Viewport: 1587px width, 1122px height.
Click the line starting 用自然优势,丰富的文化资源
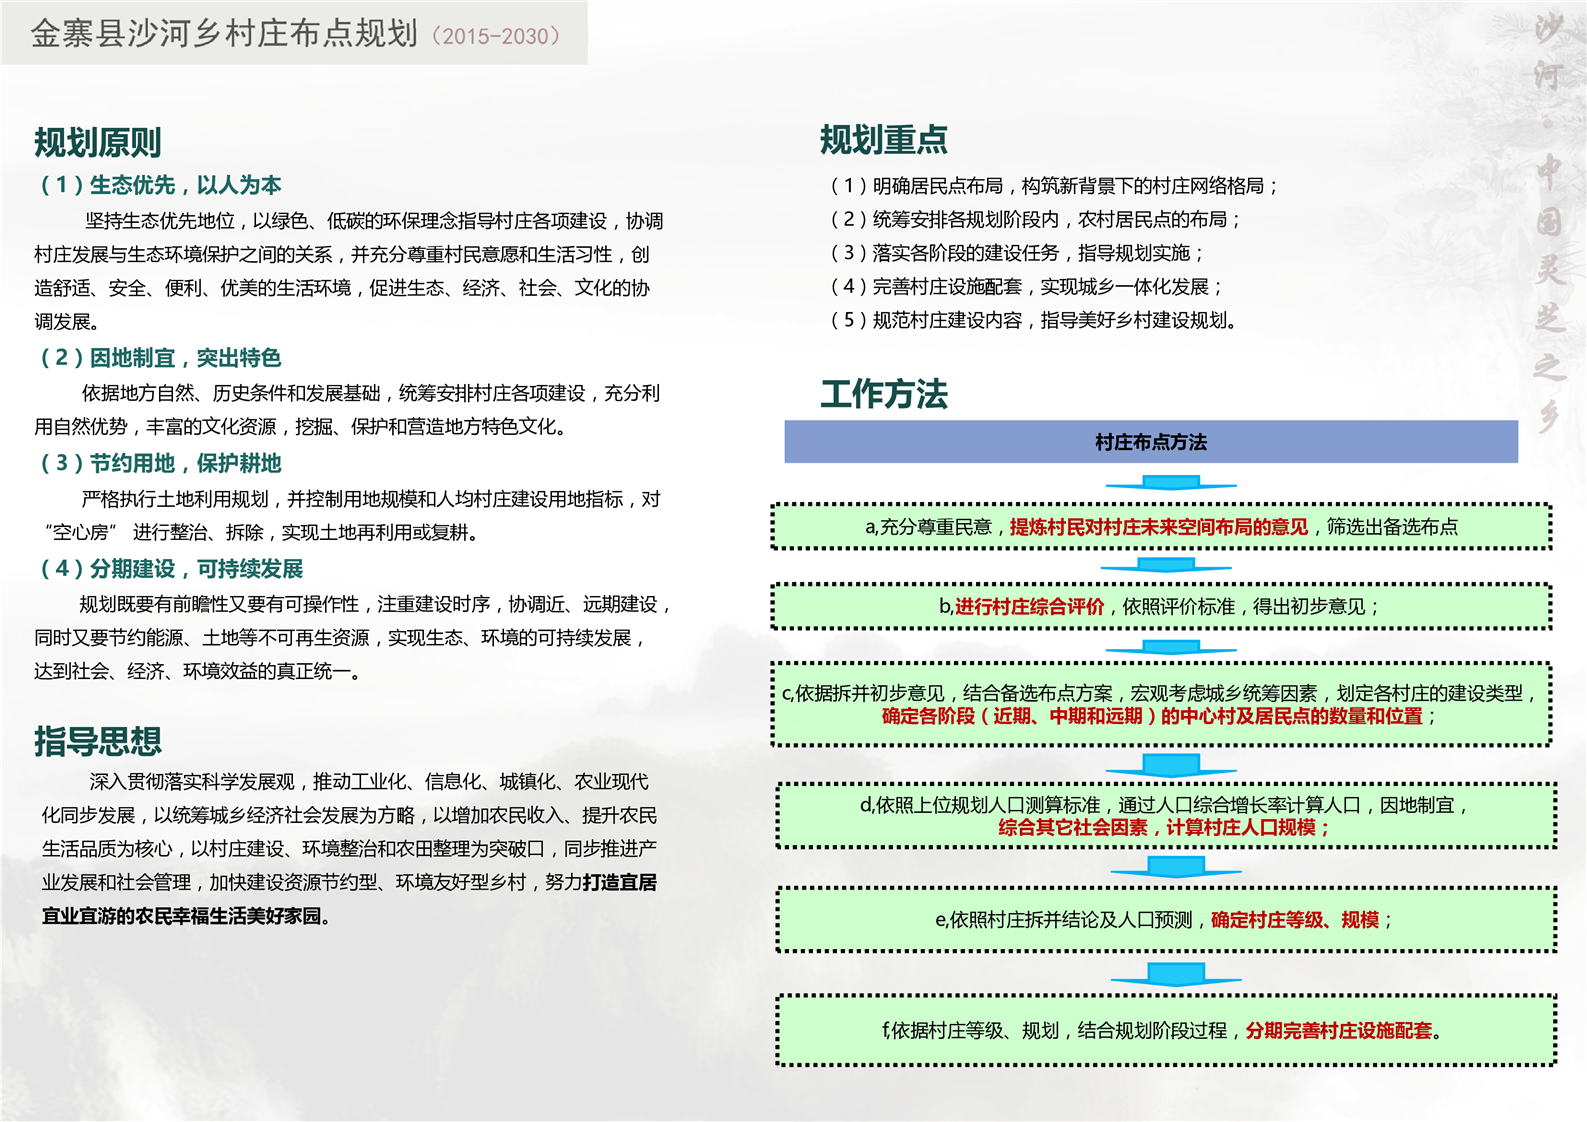point(304,427)
